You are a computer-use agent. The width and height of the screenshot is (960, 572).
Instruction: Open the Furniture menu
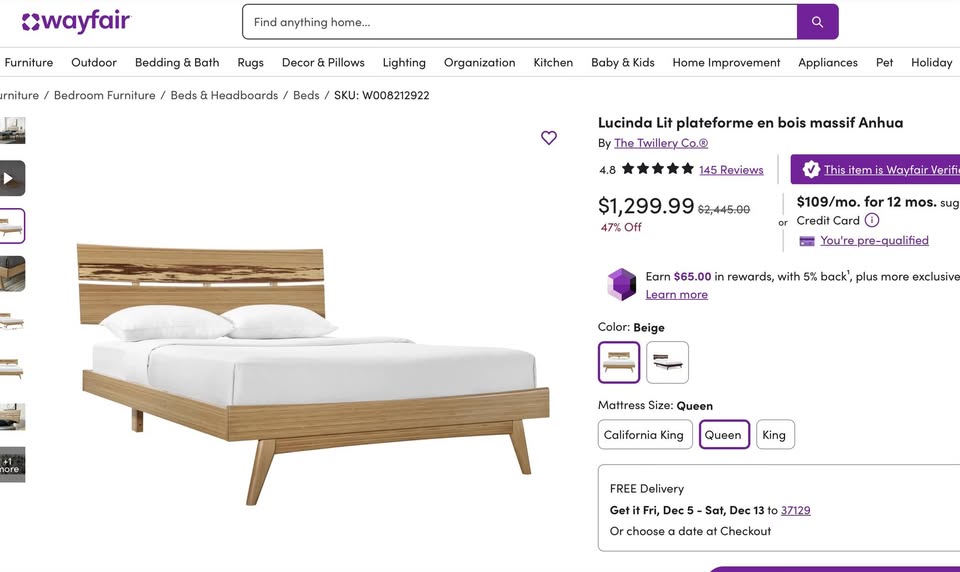tap(29, 62)
